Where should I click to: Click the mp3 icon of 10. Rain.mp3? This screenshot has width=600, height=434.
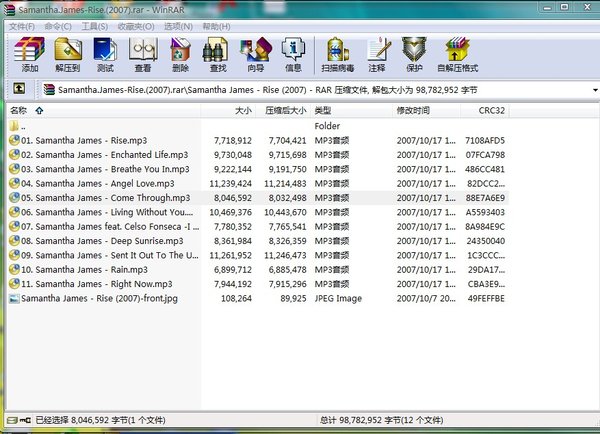[x=15, y=269]
